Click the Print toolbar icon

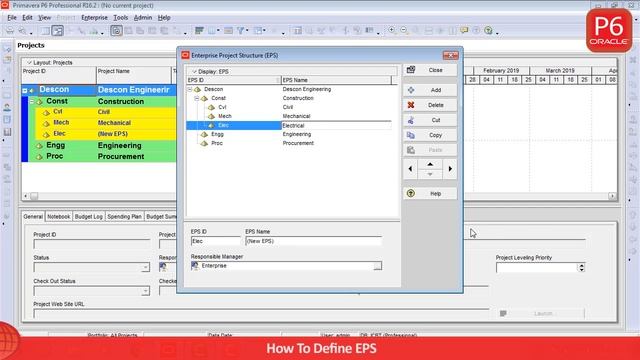pos(10,31)
